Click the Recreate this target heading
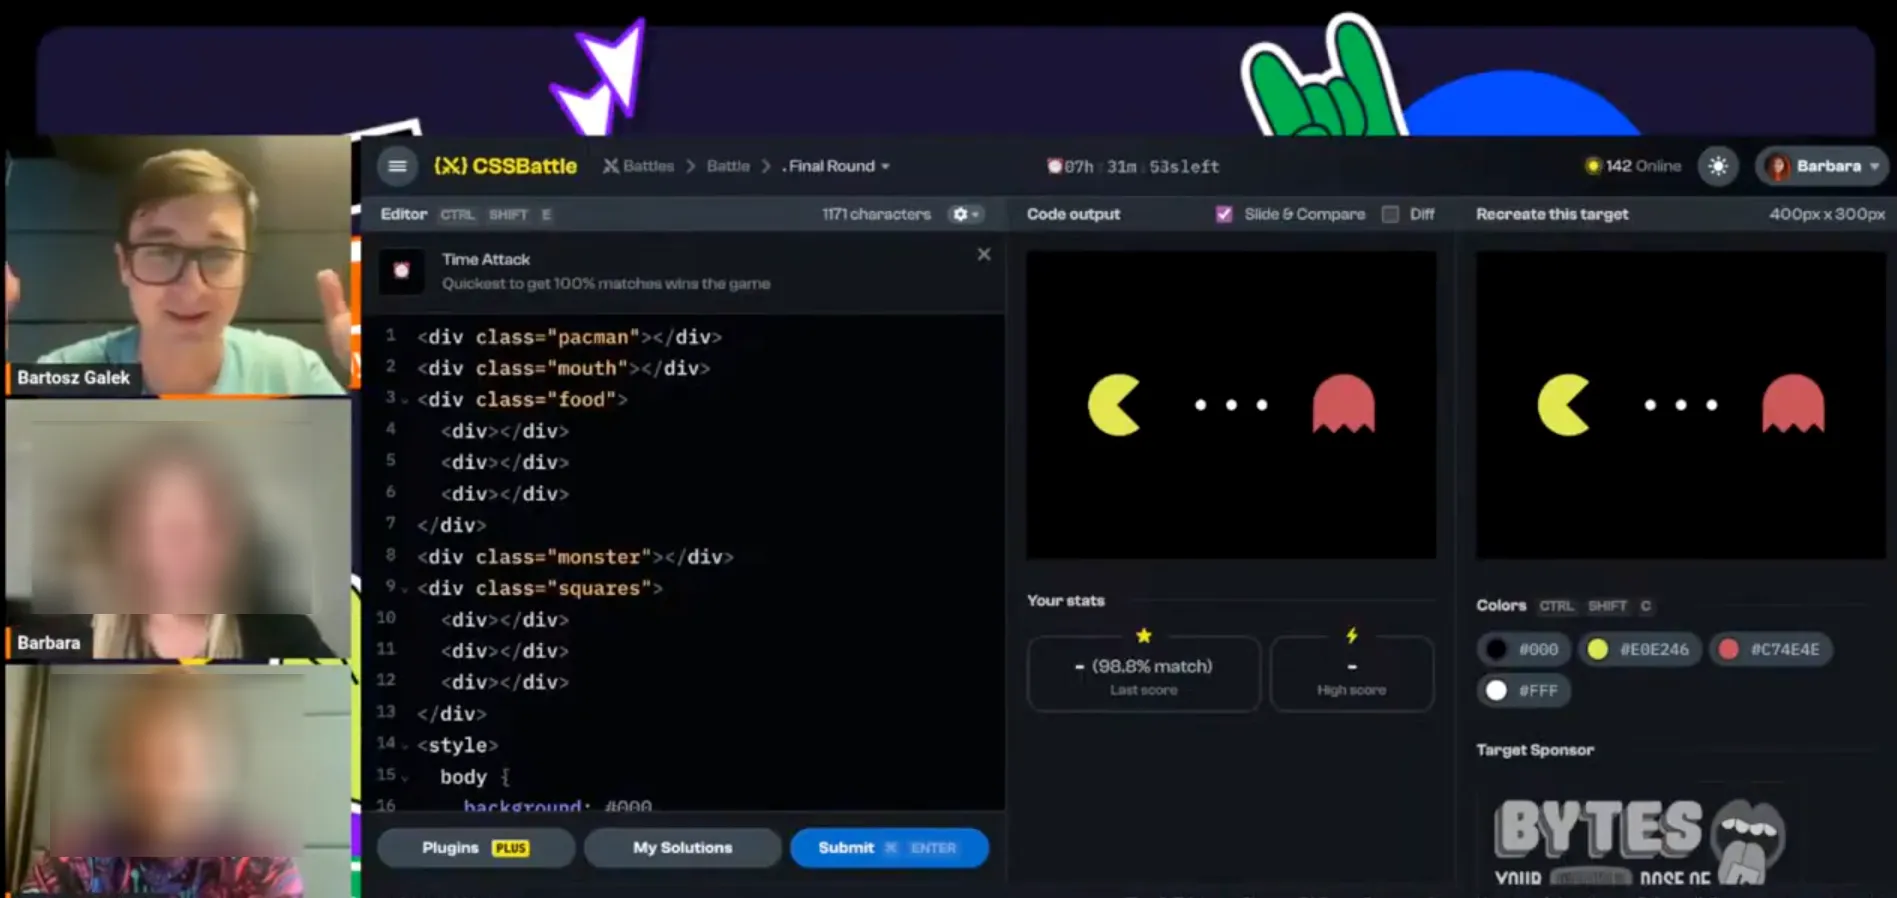 (x=1552, y=214)
